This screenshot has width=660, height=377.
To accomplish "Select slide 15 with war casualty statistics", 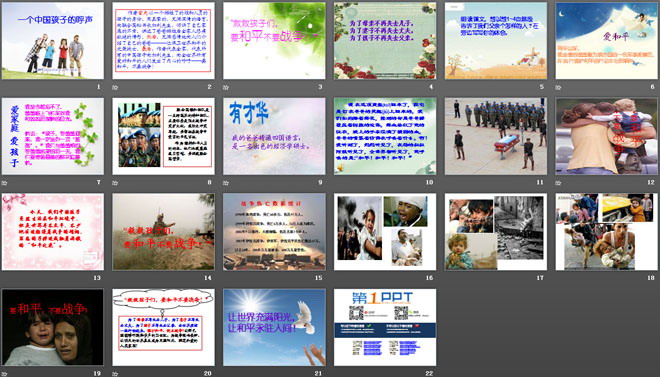I will tap(274, 231).
